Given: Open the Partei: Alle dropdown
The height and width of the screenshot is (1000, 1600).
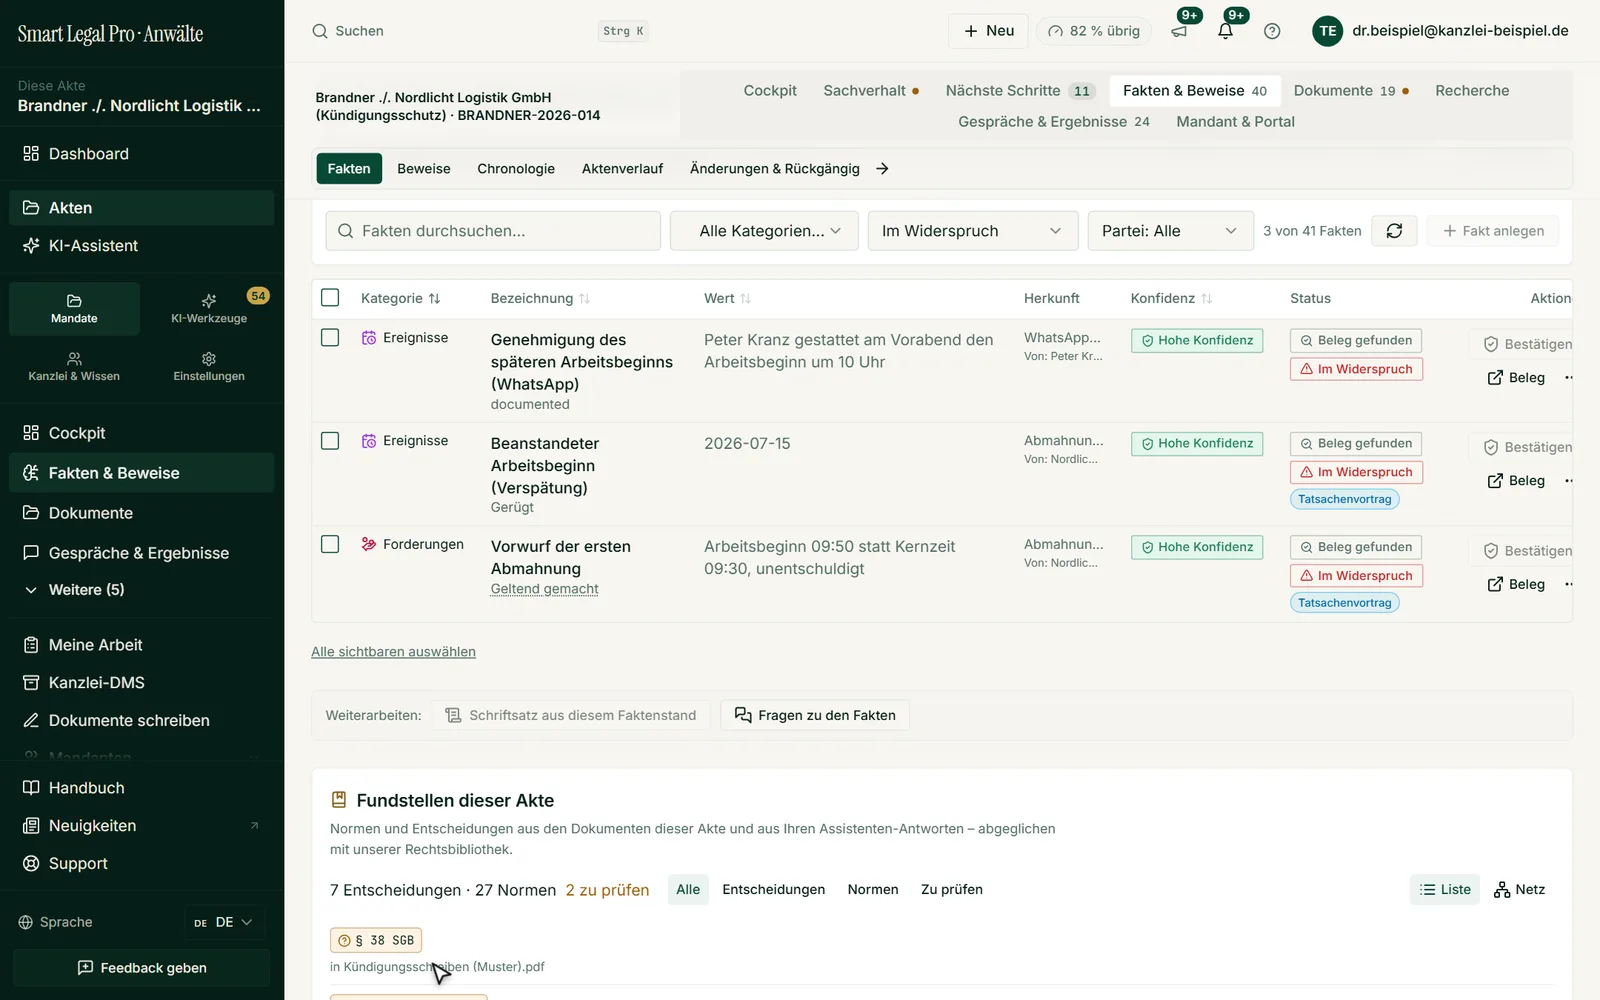Looking at the screenshot, I should (1170, 231).
